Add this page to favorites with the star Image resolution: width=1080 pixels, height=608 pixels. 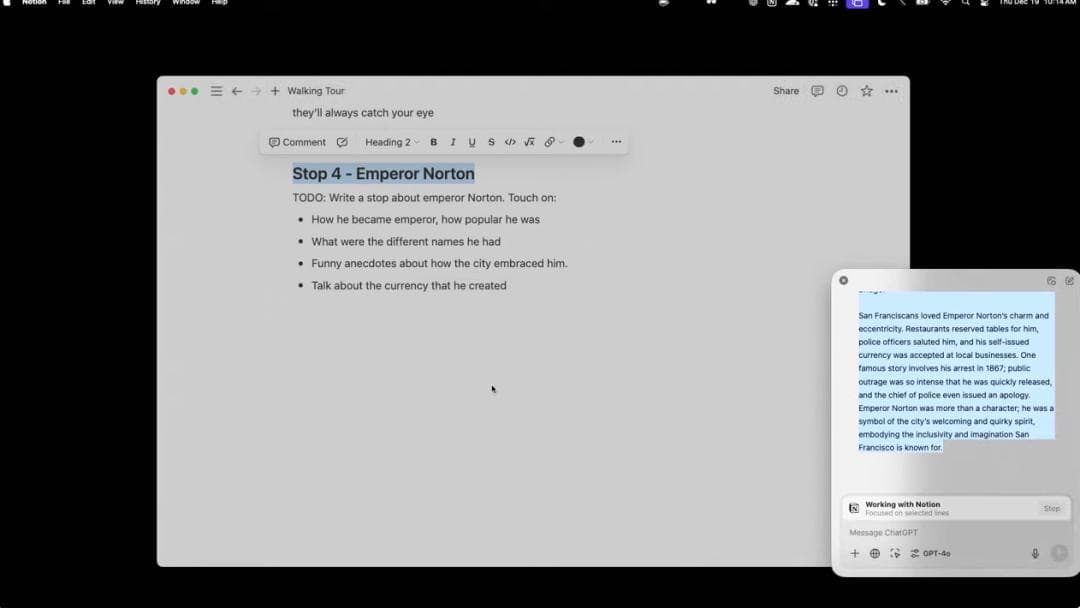[x=867, y=91]
